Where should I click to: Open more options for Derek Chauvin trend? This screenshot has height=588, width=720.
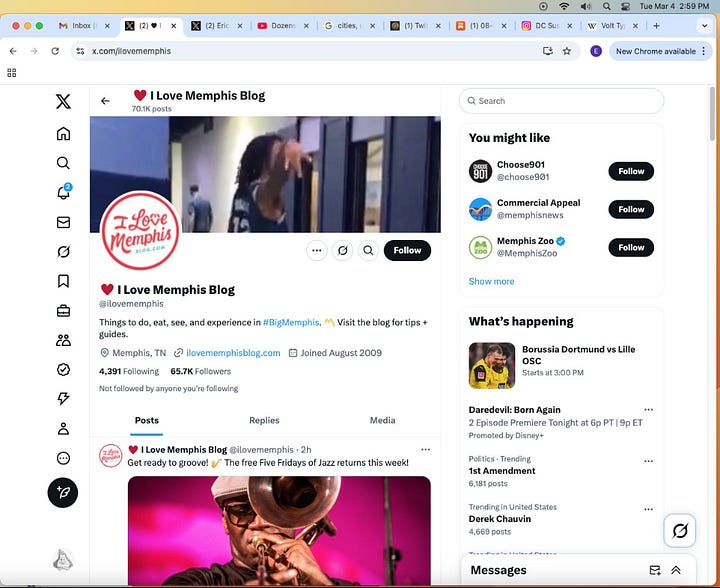pyautogui.click(x=648, y=509)
